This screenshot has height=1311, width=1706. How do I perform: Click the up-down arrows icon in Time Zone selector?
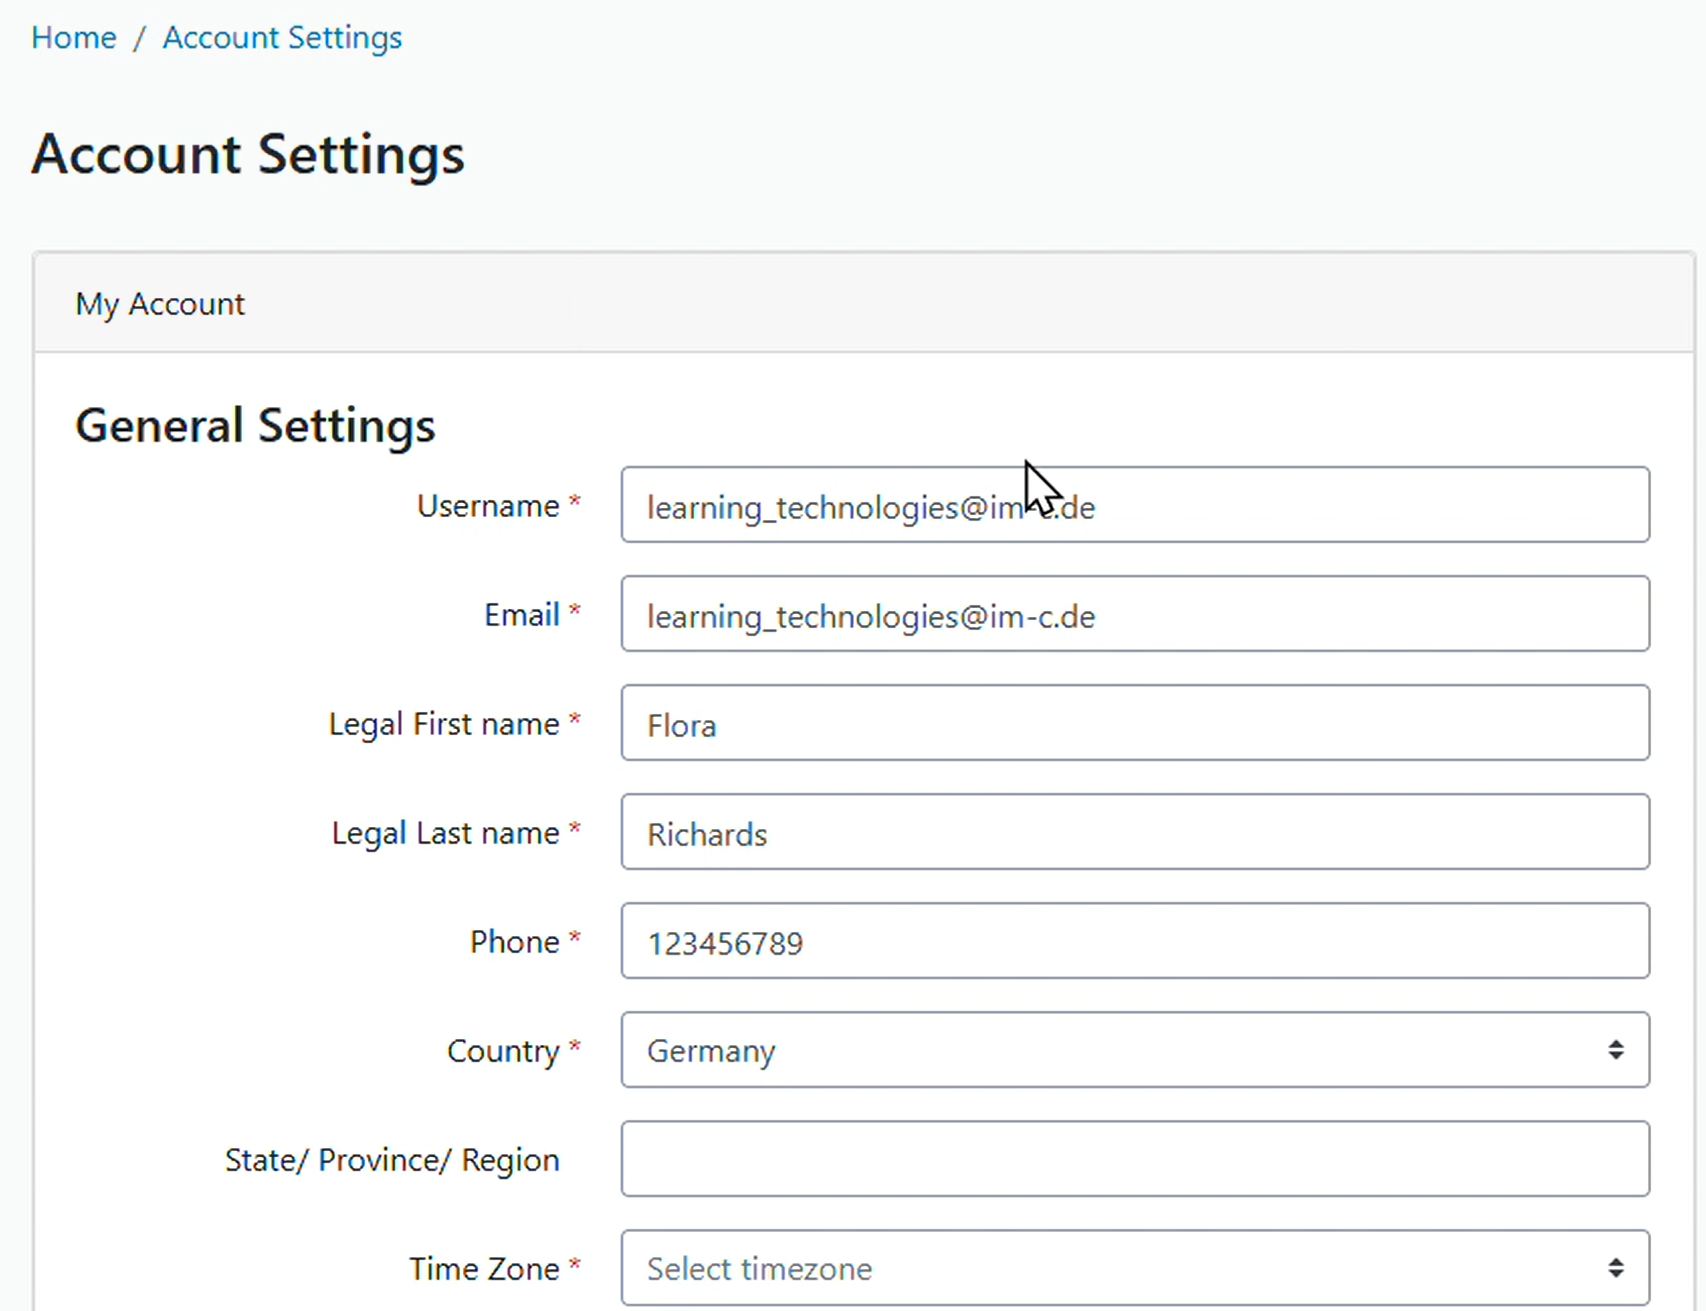point(1615,1268)
